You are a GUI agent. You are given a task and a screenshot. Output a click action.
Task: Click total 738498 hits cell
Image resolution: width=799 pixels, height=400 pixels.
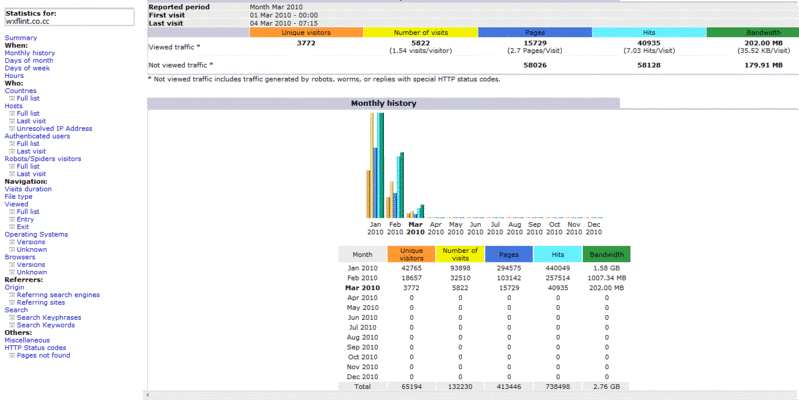(558, 387)
